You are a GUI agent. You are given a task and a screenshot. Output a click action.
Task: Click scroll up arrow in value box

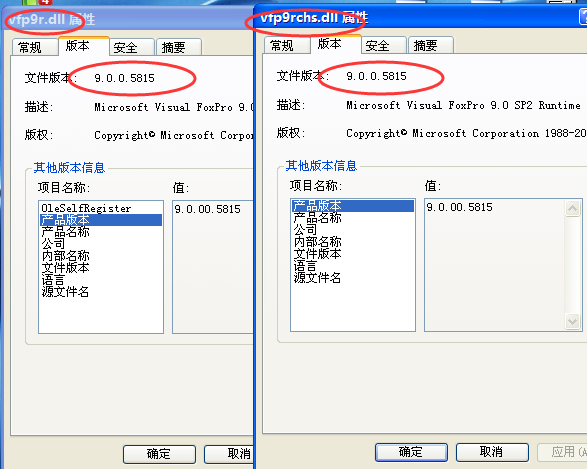pyautogui.click(x=572, y=208)
